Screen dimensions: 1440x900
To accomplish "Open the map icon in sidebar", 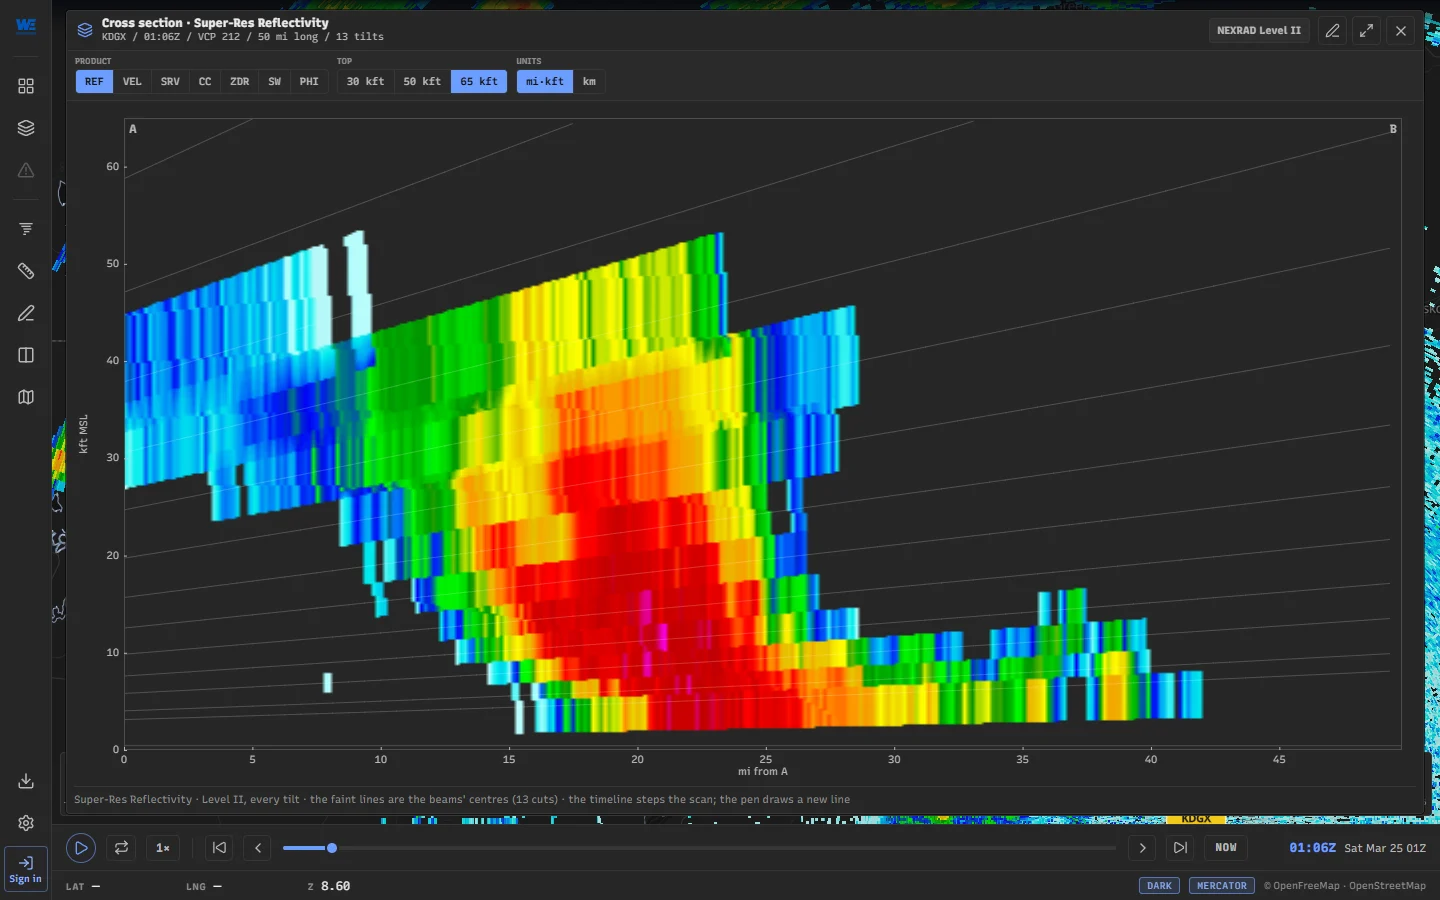I will coord(26,397).
